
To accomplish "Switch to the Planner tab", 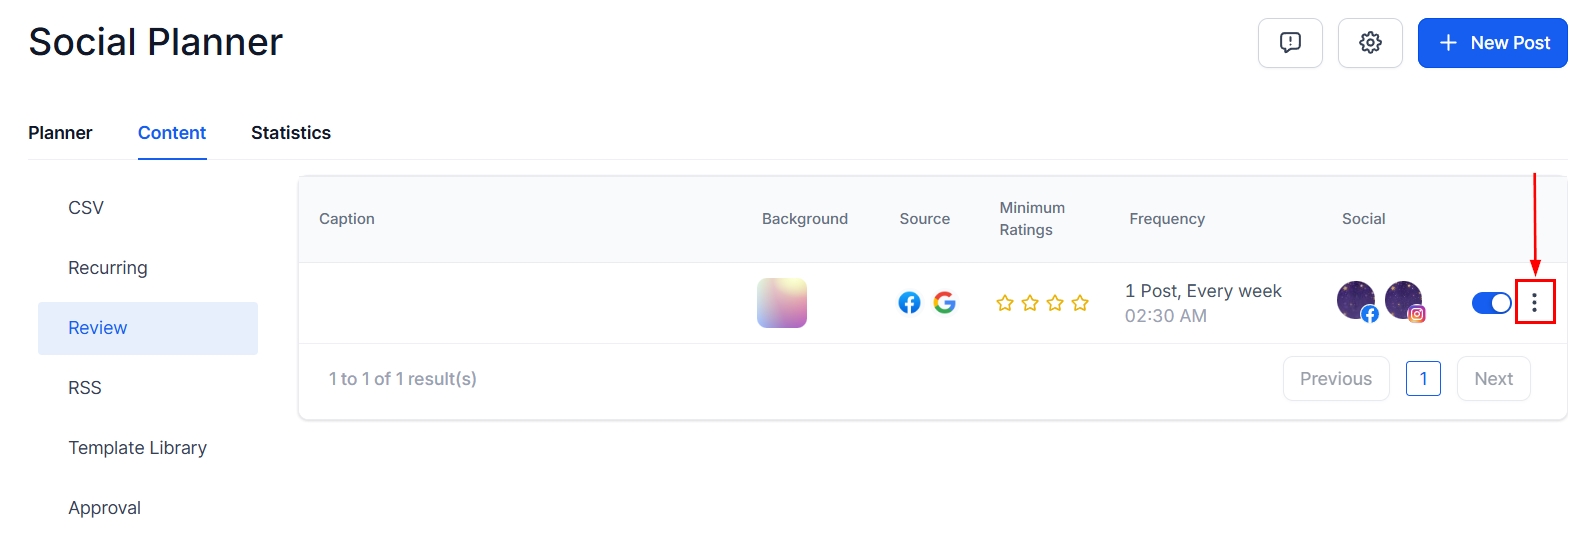I will [x=60, y=133].
